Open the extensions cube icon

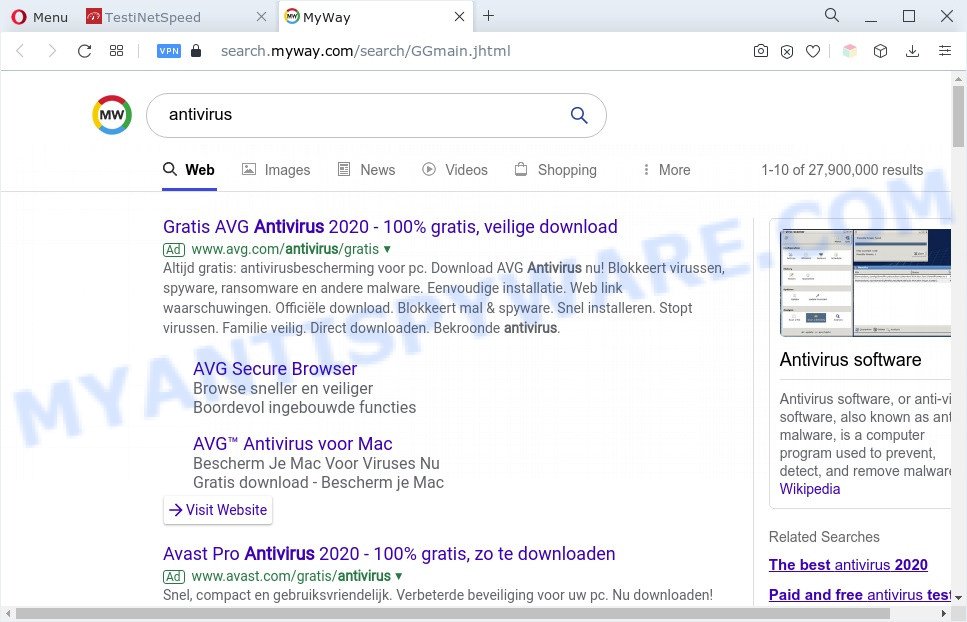pos(881,51)
